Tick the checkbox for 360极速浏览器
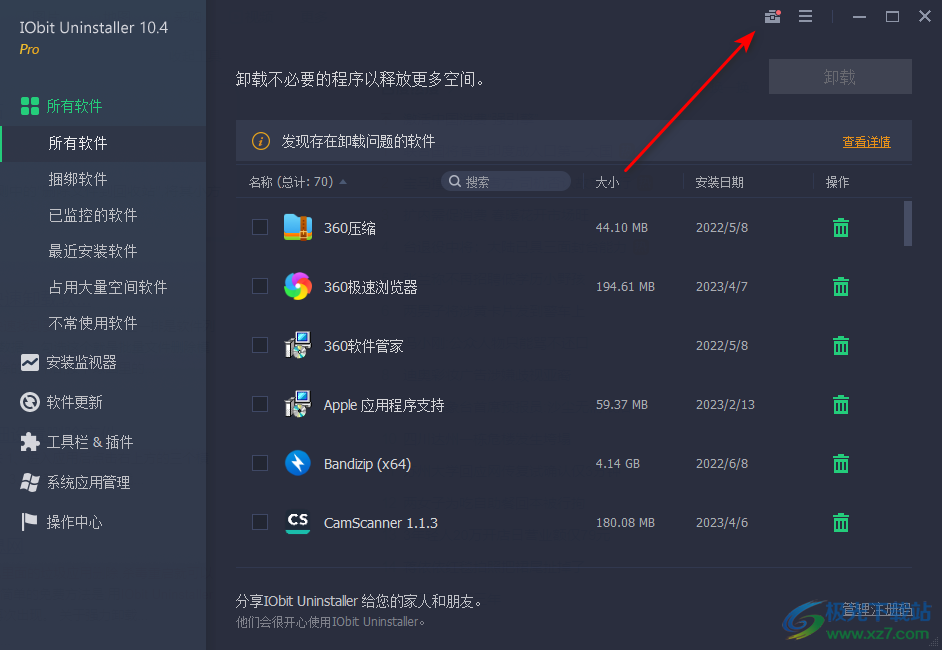 (260, 286)
